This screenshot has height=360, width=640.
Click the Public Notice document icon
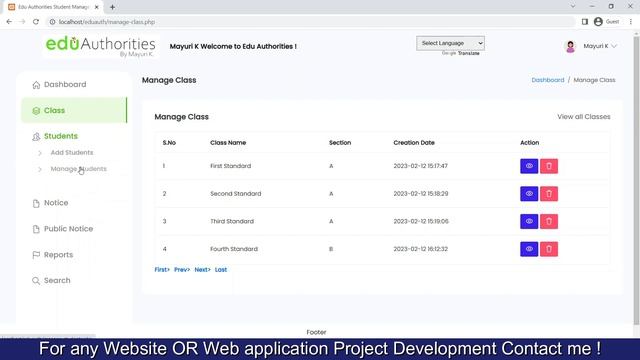tap(36, 229)
